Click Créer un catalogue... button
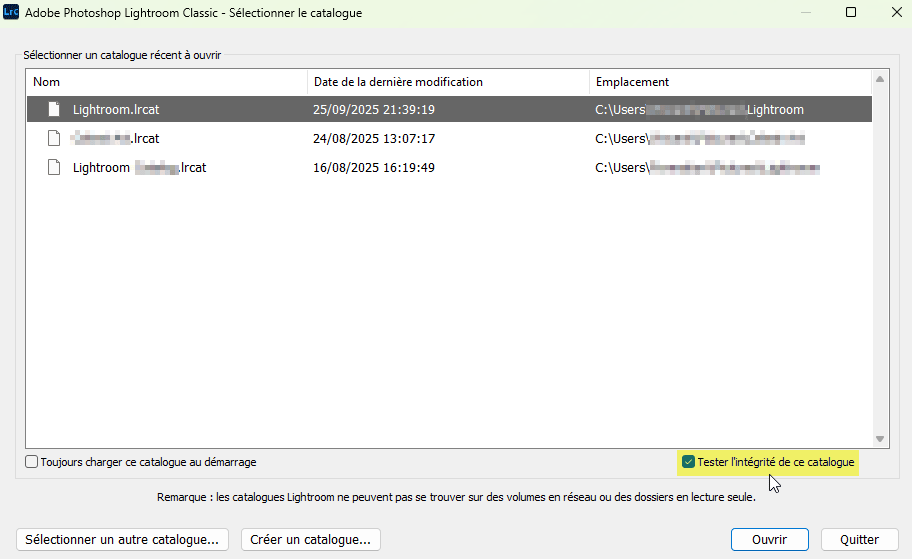Image resolution: width=912 pixels, height=559 pixels. pyautogui.click(x=311, y=539)
